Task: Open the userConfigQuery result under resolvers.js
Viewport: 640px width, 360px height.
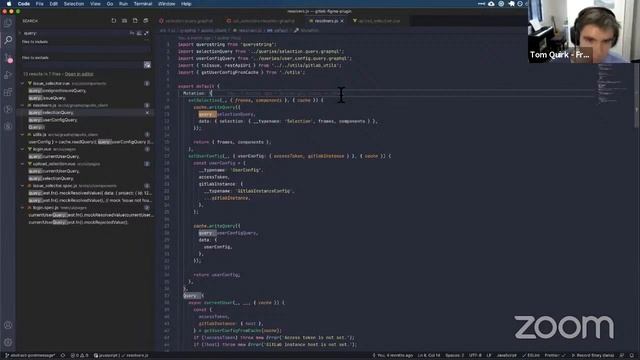Action: tap(53, 120)
